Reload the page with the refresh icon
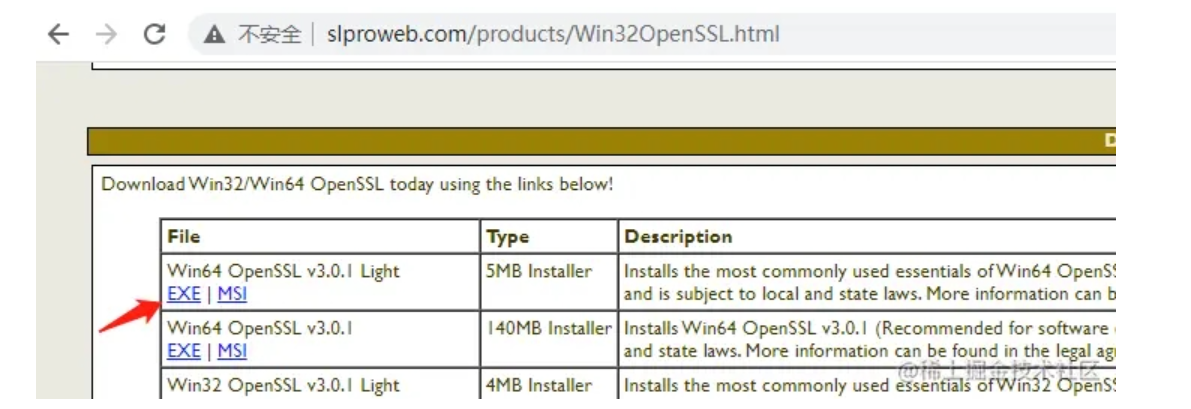Image resolution: width=1191 pixels, height=409 pixels. click(x=155, y=34)
